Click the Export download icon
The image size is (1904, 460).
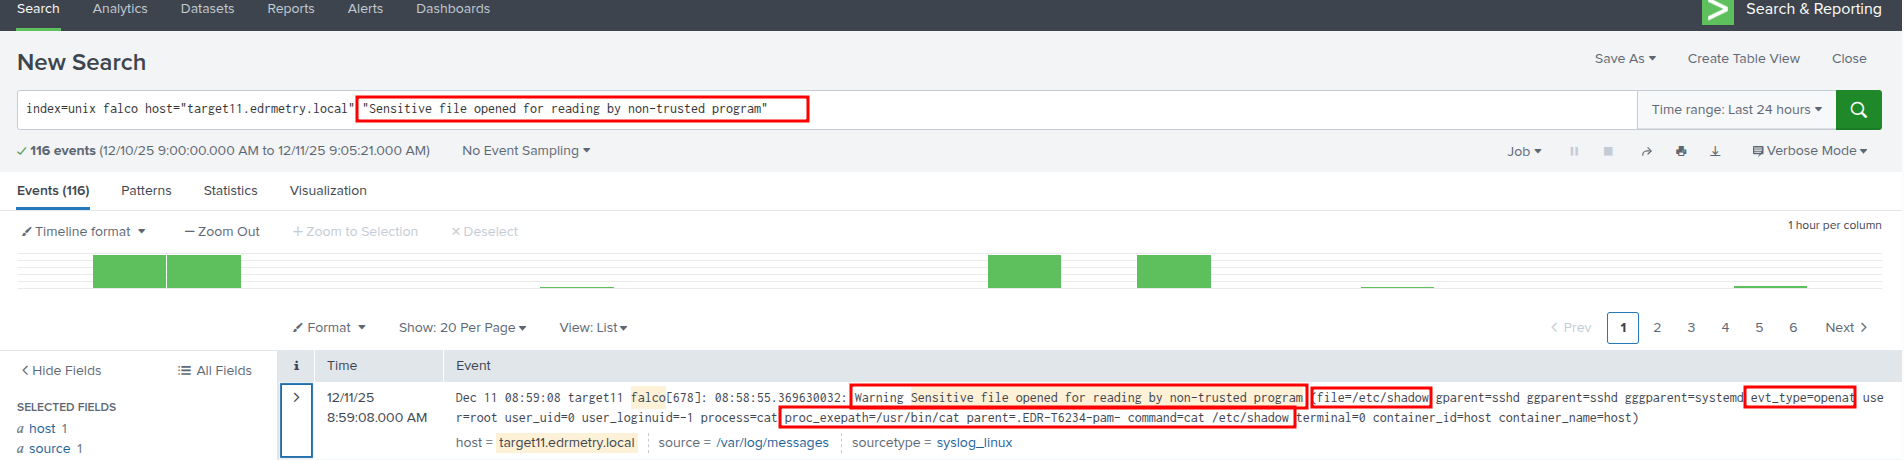[1715, 151]
